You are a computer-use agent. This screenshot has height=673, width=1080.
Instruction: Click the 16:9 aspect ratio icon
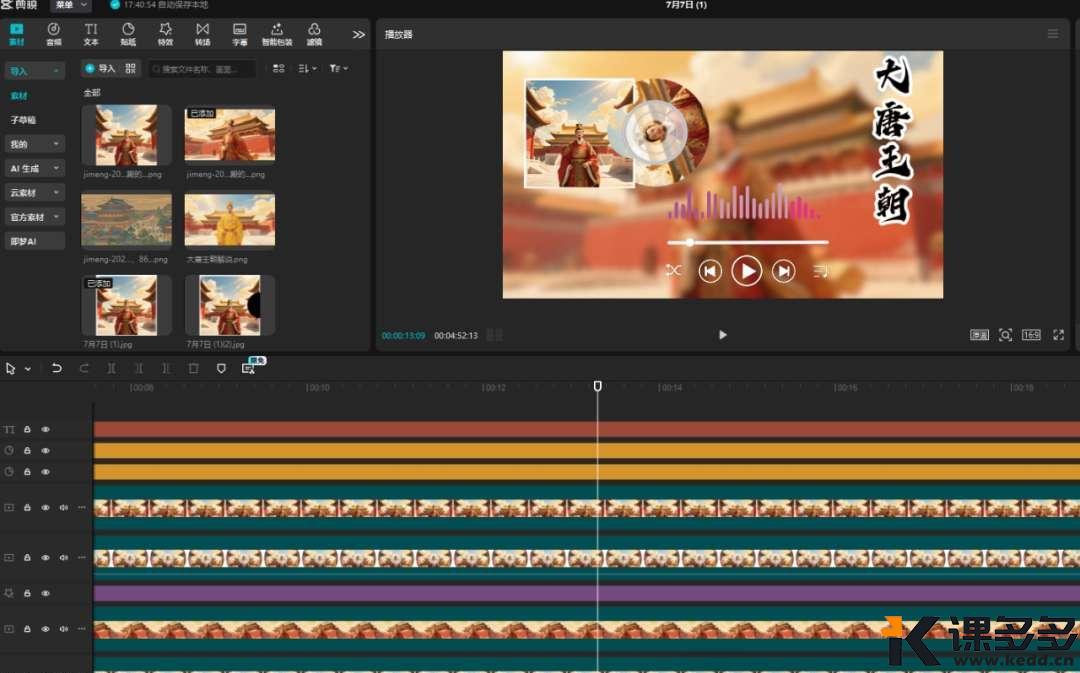(x=1031, y=335)
